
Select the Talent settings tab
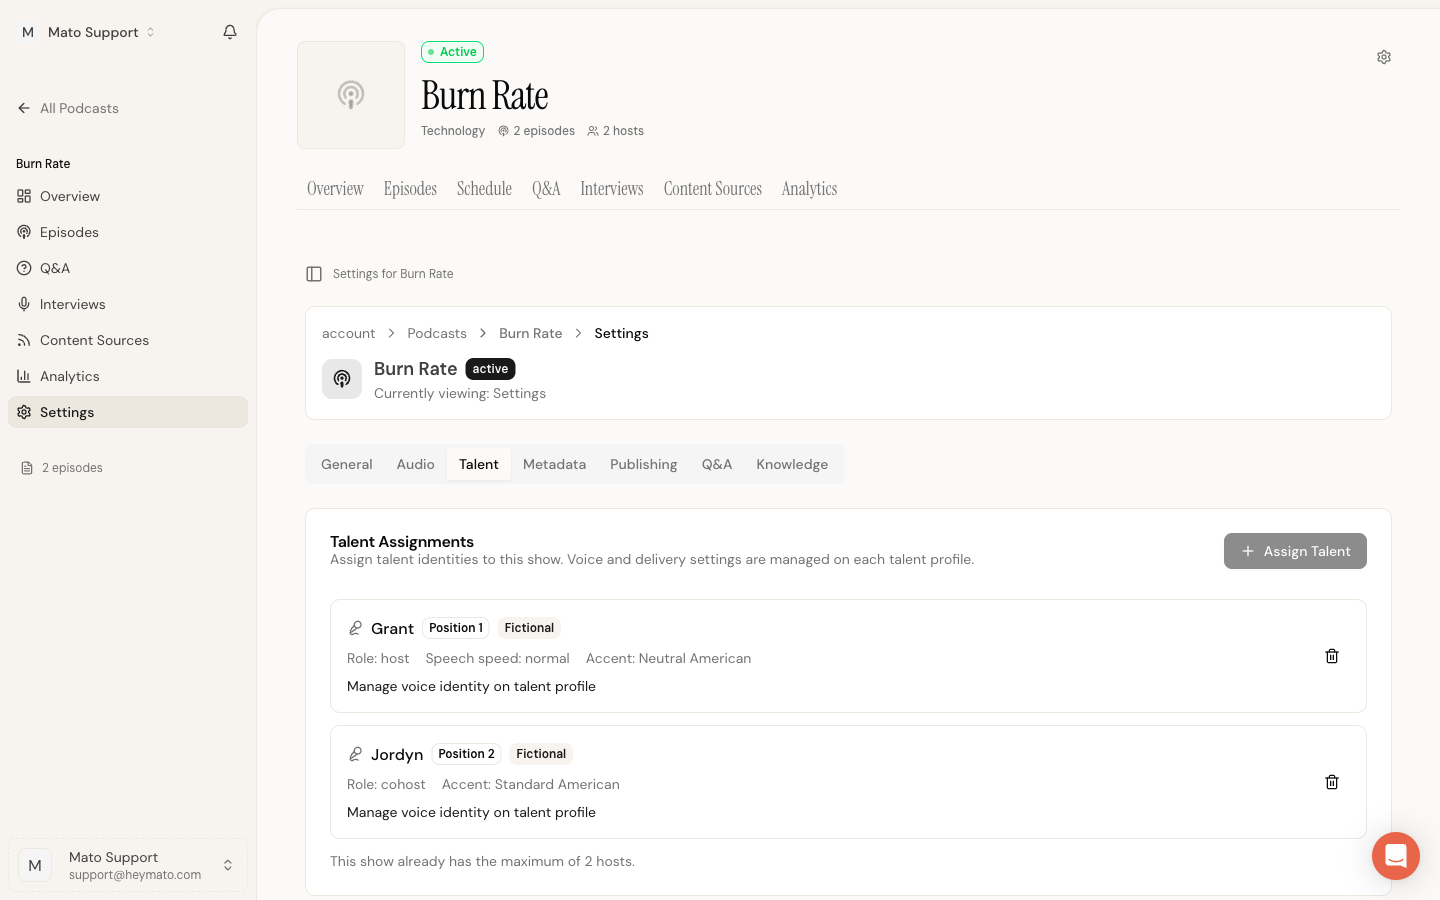(479, 464)
